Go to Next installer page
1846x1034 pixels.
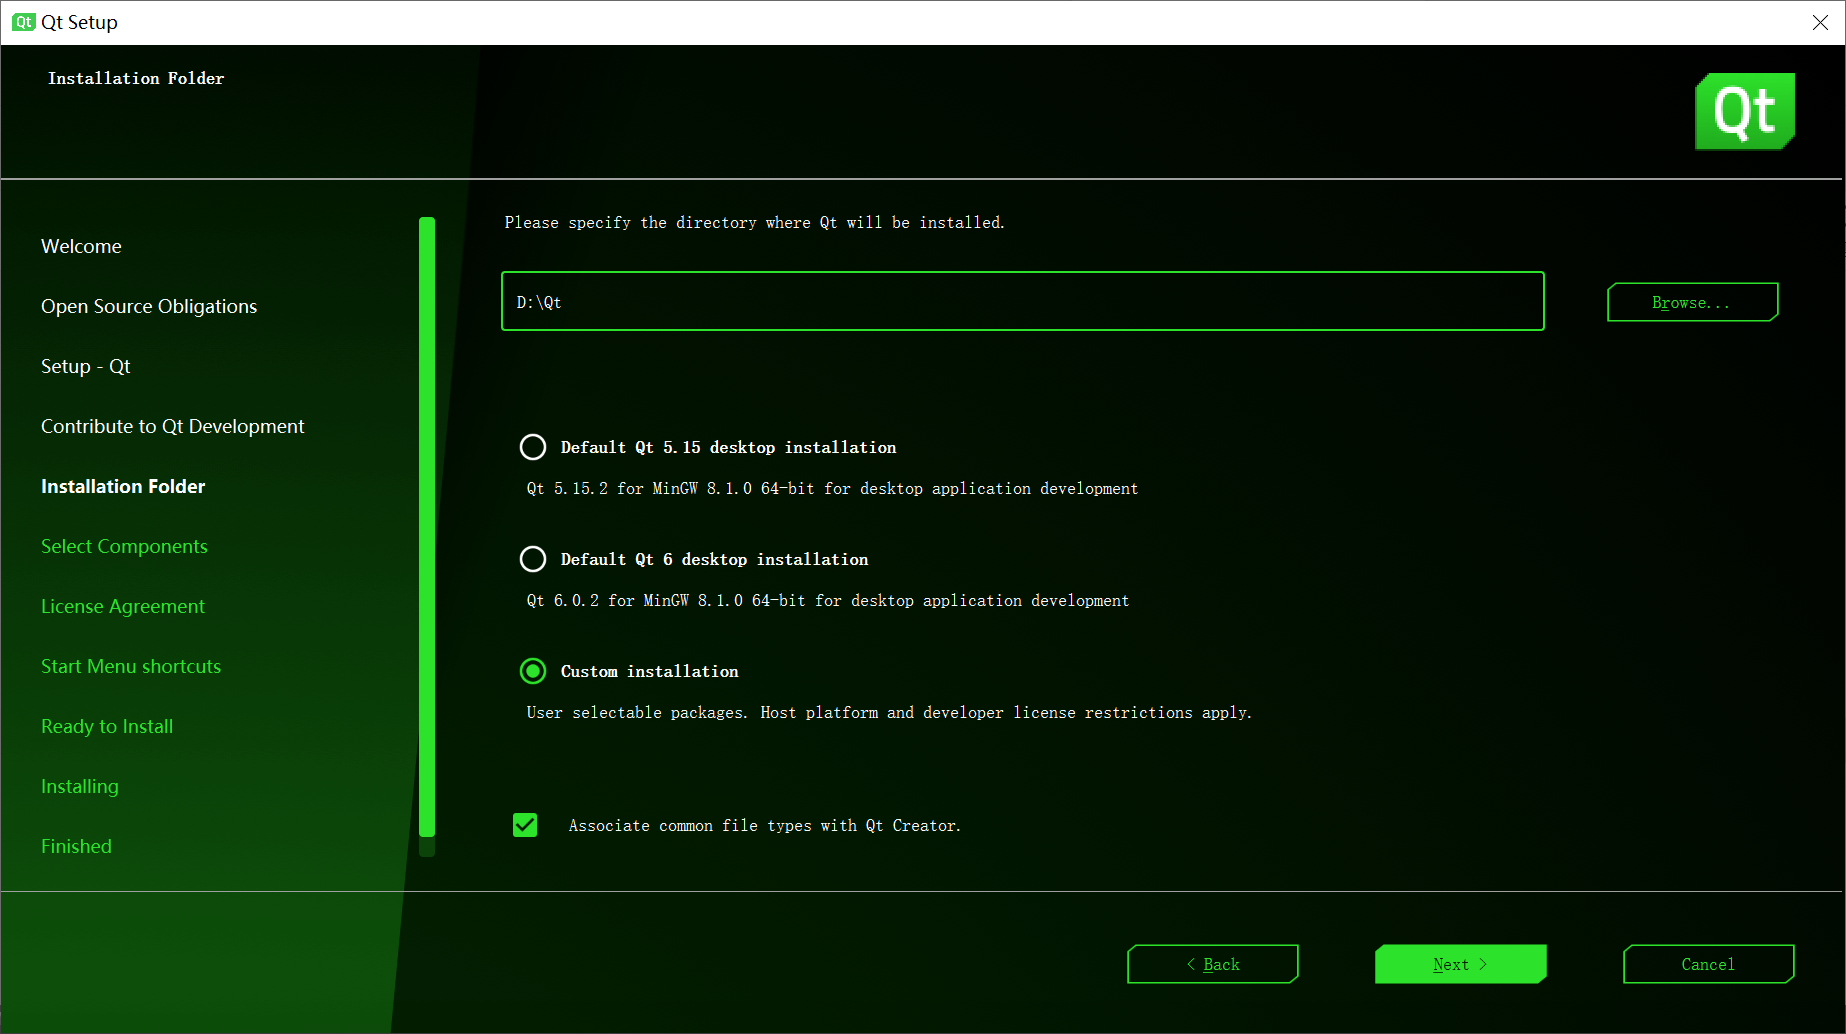click(x=1460, y=964)
